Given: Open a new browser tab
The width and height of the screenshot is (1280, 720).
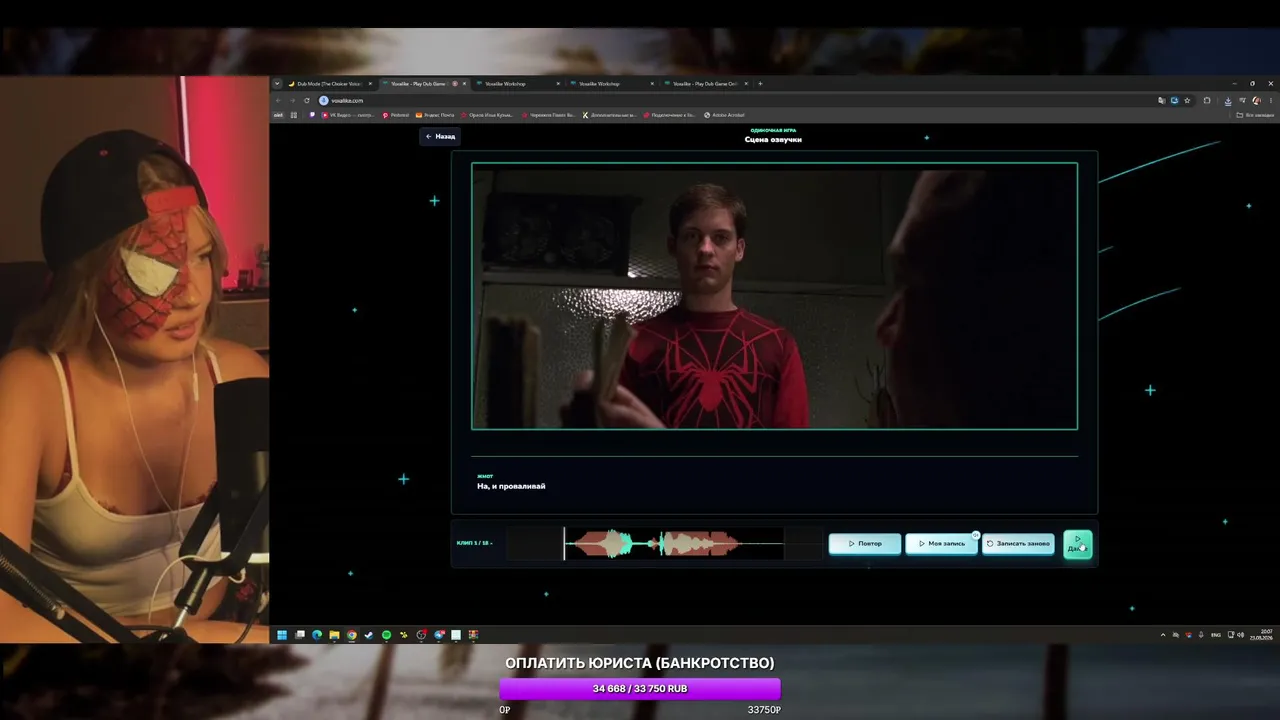Looking at the screenshot, I should pos(760,84).
